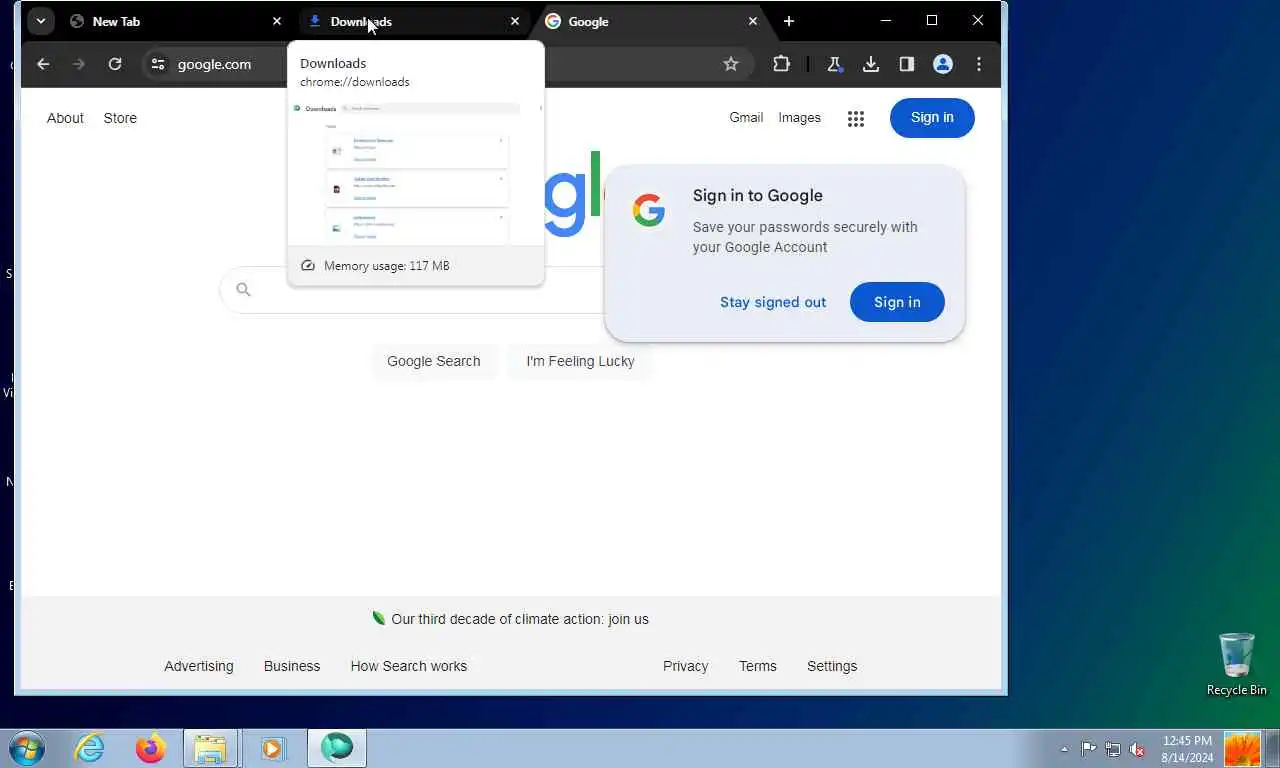Go to Gmail

(746, 117)
